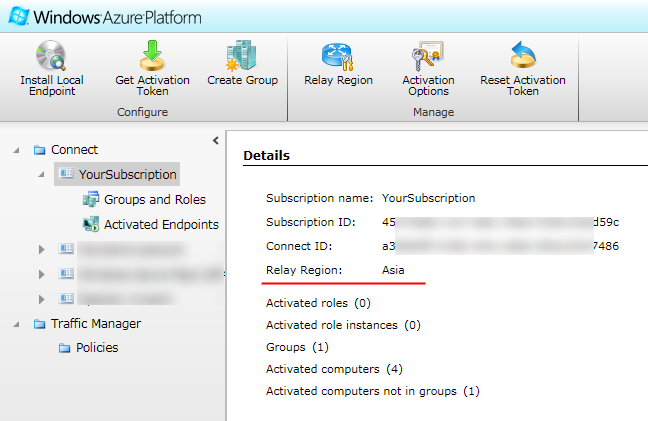Click the Relay Region ribbon label
Image resolution: width=648 pixels, height=421 pixels.
338,80
